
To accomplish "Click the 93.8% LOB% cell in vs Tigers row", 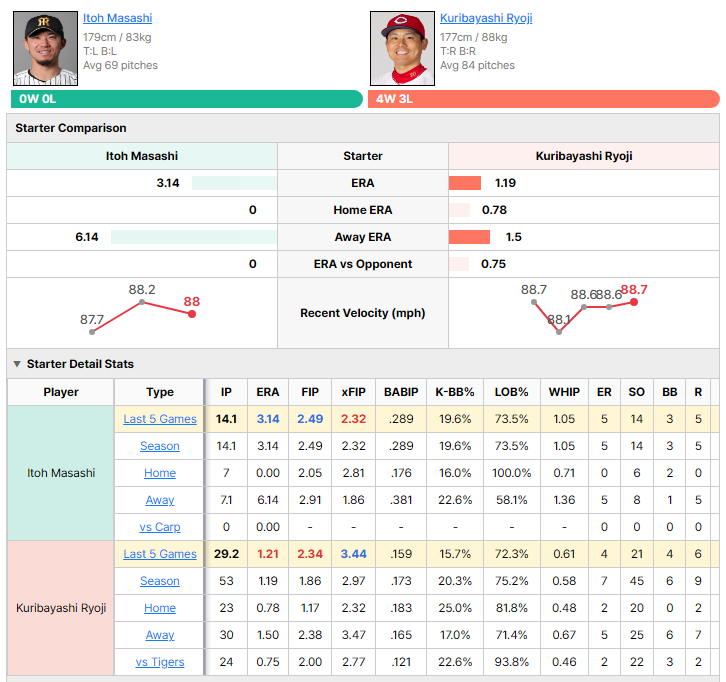I will pos(511,662).
